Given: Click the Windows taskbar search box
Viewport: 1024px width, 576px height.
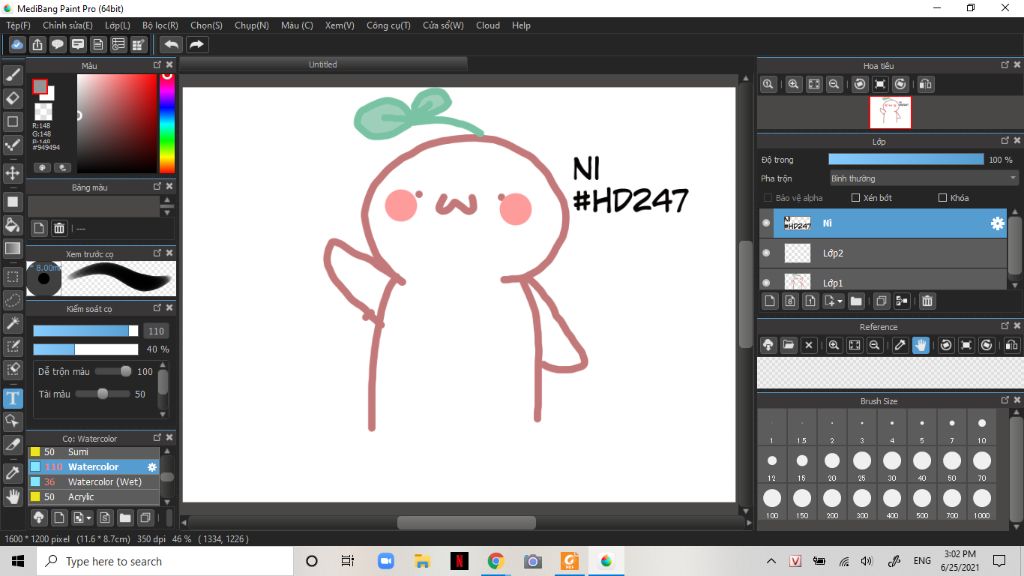Looking at the screenshot, I should tap(165, 561).
